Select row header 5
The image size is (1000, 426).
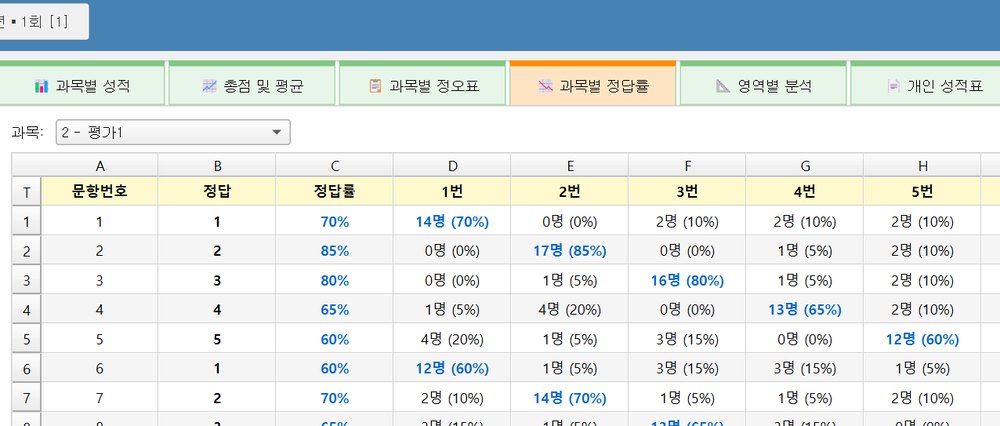[x=26, y=339]
